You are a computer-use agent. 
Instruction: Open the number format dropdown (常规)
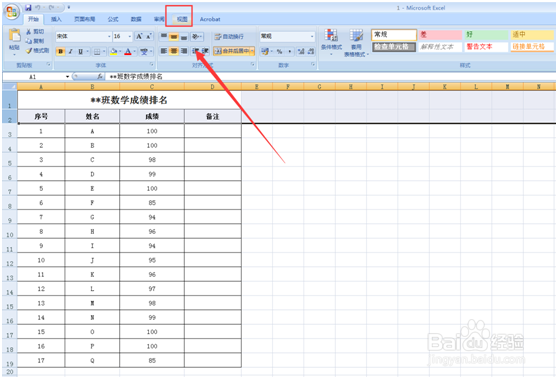(x=312, y=36)
